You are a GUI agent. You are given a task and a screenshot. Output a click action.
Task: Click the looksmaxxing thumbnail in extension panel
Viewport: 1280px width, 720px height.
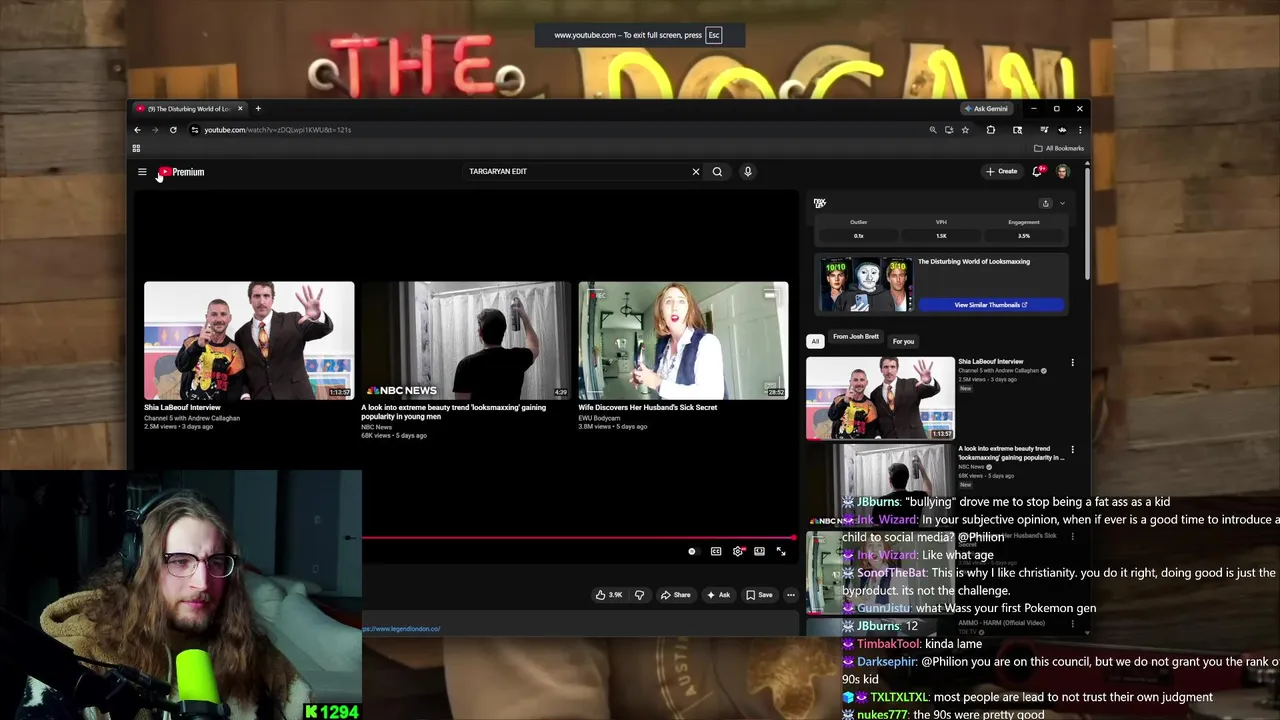[866, 284]
